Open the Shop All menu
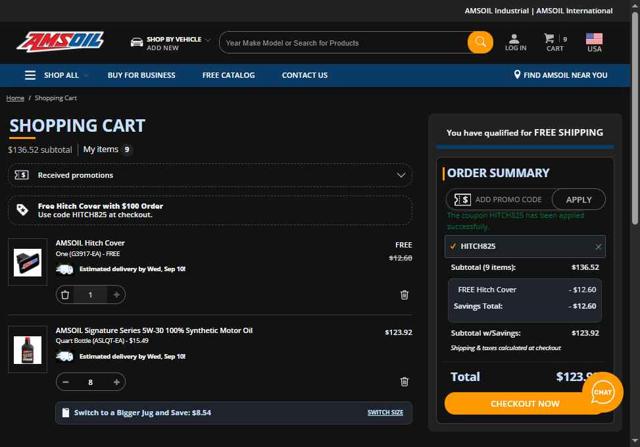The width and height of the screenshot is (640, 447). pyautogui.click(x=52, y=75)
